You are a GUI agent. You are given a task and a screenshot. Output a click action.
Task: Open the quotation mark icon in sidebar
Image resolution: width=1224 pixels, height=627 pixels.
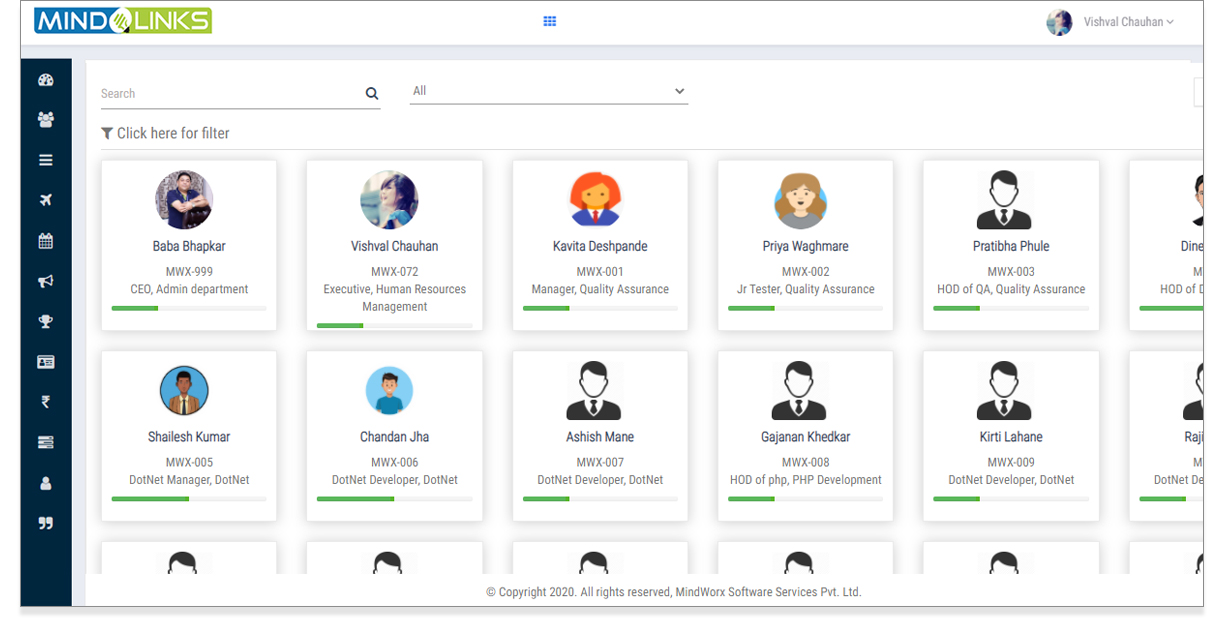pyautogui.click(x=45, y=523)
